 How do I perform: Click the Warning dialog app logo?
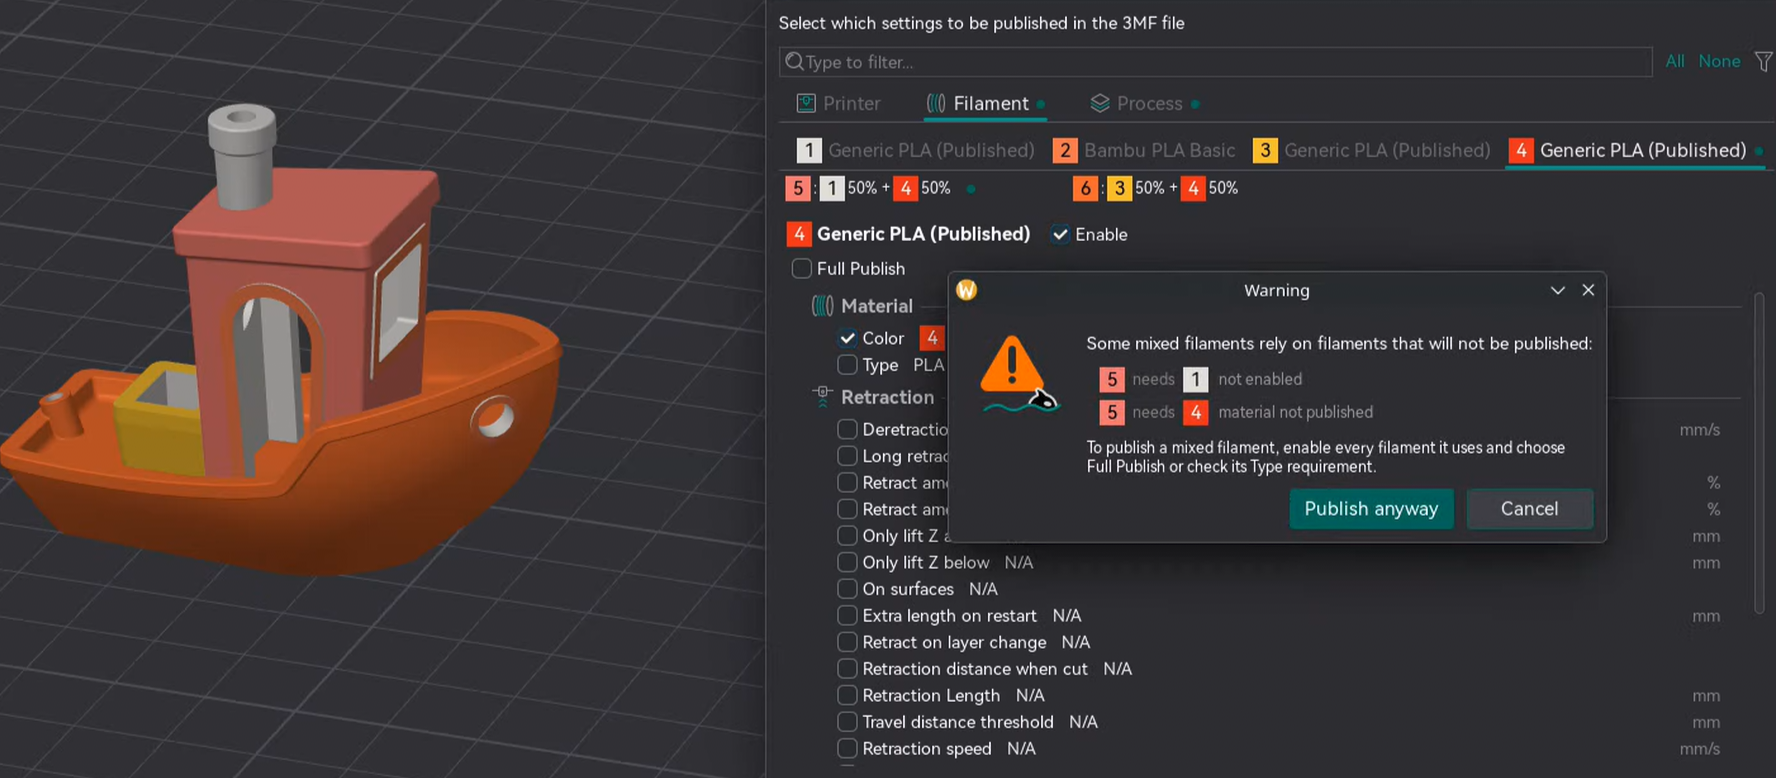[966, 290]
